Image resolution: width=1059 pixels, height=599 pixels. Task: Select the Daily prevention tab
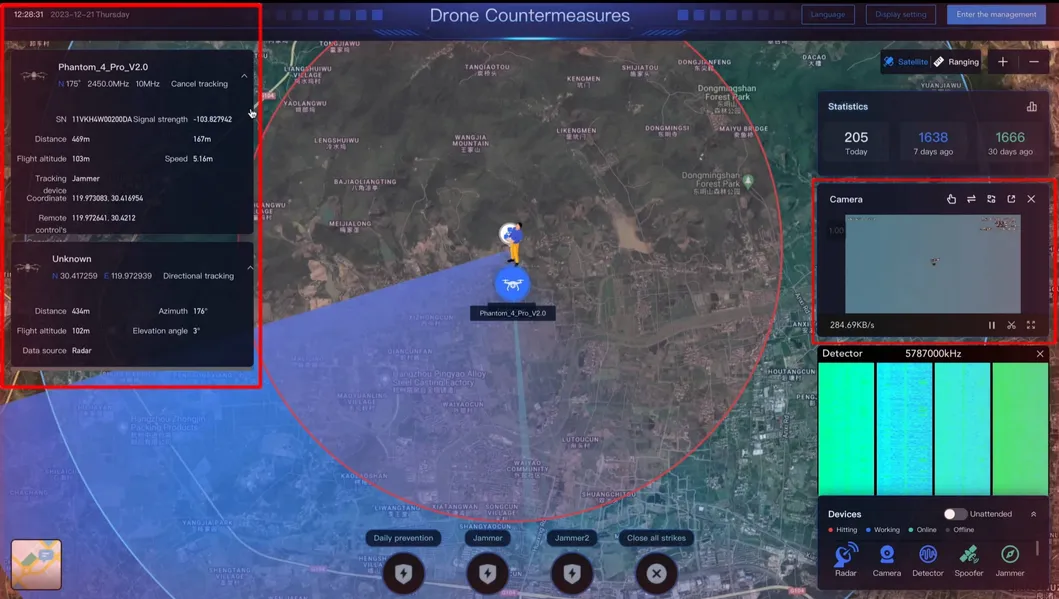[x=403, y=537]
